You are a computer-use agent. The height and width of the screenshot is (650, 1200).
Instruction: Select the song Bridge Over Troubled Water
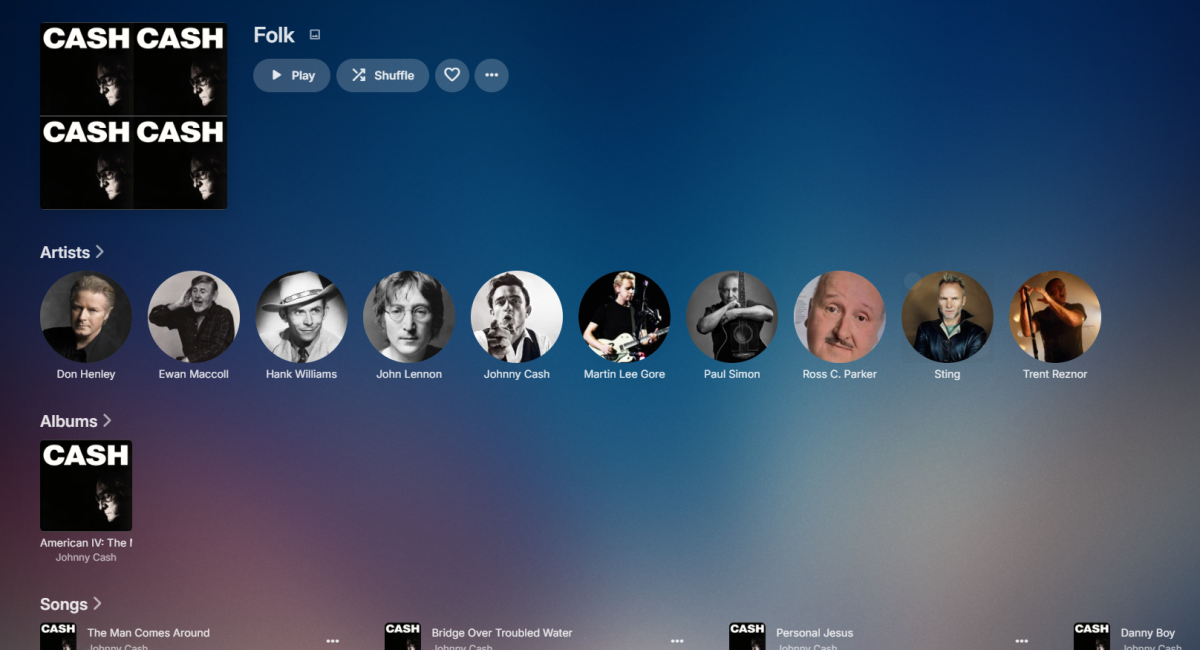502,633
